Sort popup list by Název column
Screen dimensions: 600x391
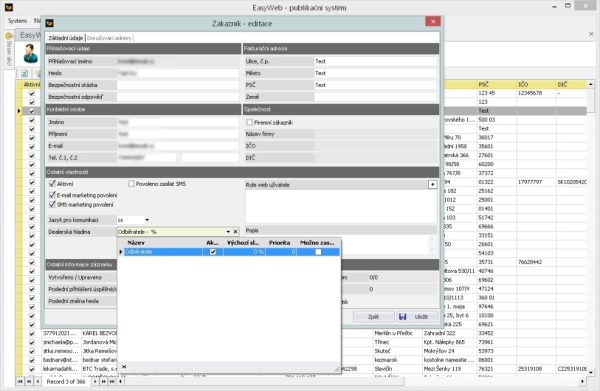(163, 243)
